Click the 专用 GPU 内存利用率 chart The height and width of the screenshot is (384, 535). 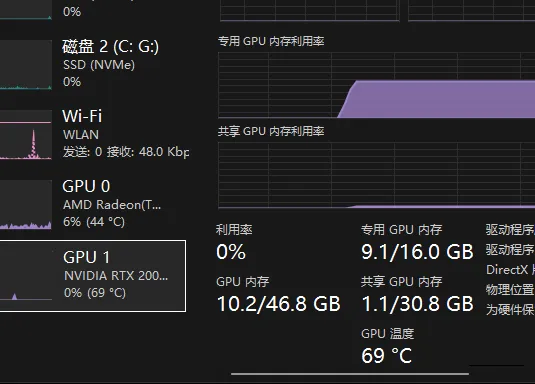(x=376, y=85)
